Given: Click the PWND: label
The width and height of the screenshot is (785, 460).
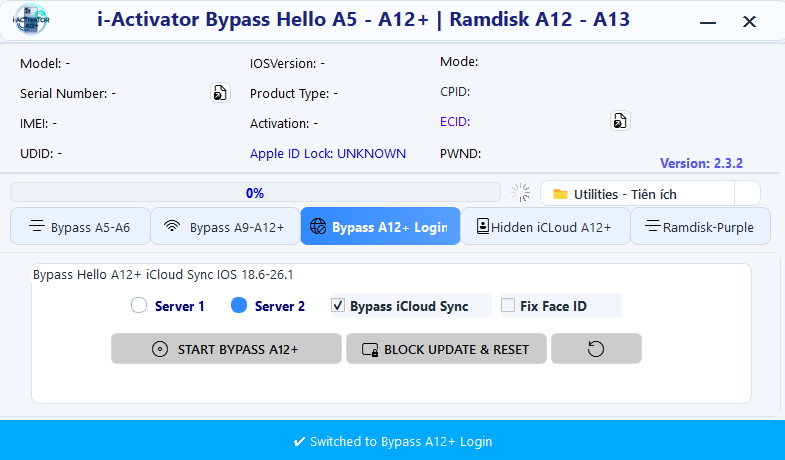Looking at the screenshot, I should point(461,153).
